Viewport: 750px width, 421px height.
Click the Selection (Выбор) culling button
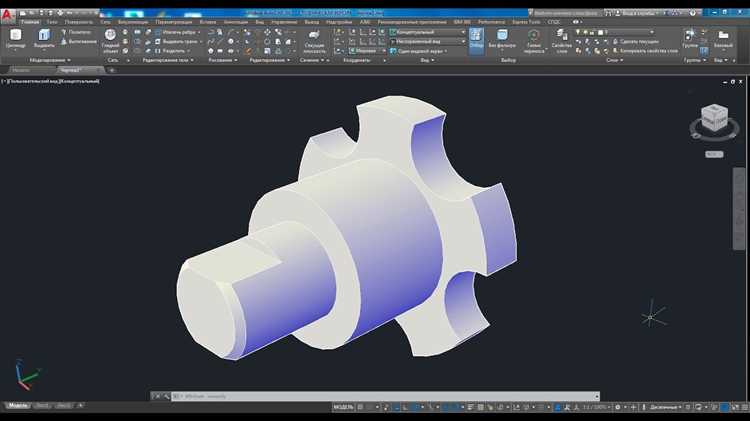[476, 39]
